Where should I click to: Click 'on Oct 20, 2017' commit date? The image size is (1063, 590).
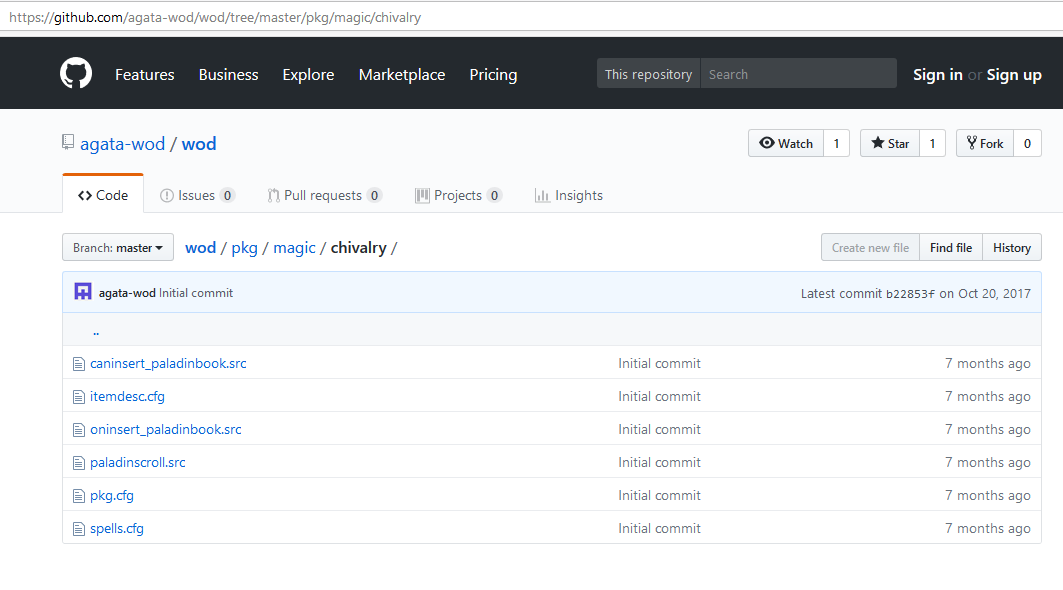[985, 294]
